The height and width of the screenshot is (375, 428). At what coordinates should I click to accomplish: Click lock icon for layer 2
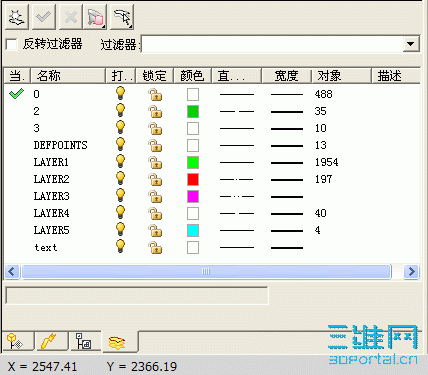point(155,111)
